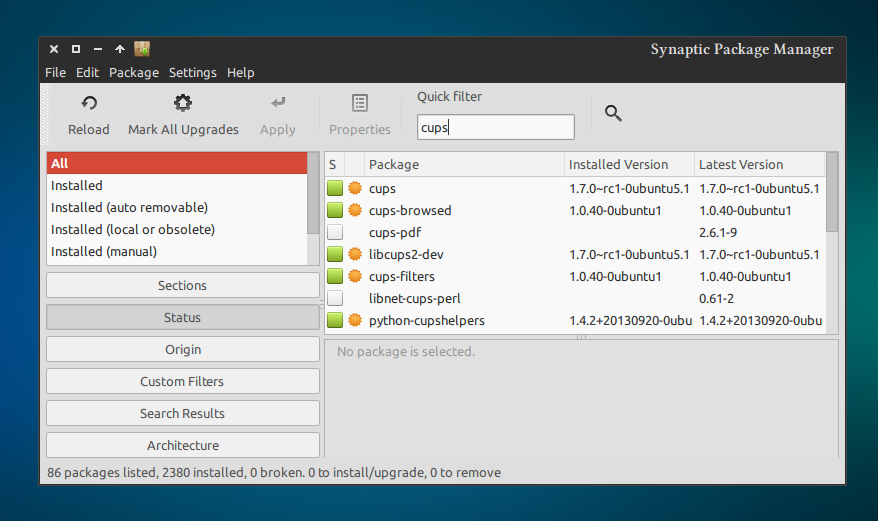The height and width of the screenshot is (521, 878).
Task: Select the cups-pdf package name
Action: (x=395, y=232)
